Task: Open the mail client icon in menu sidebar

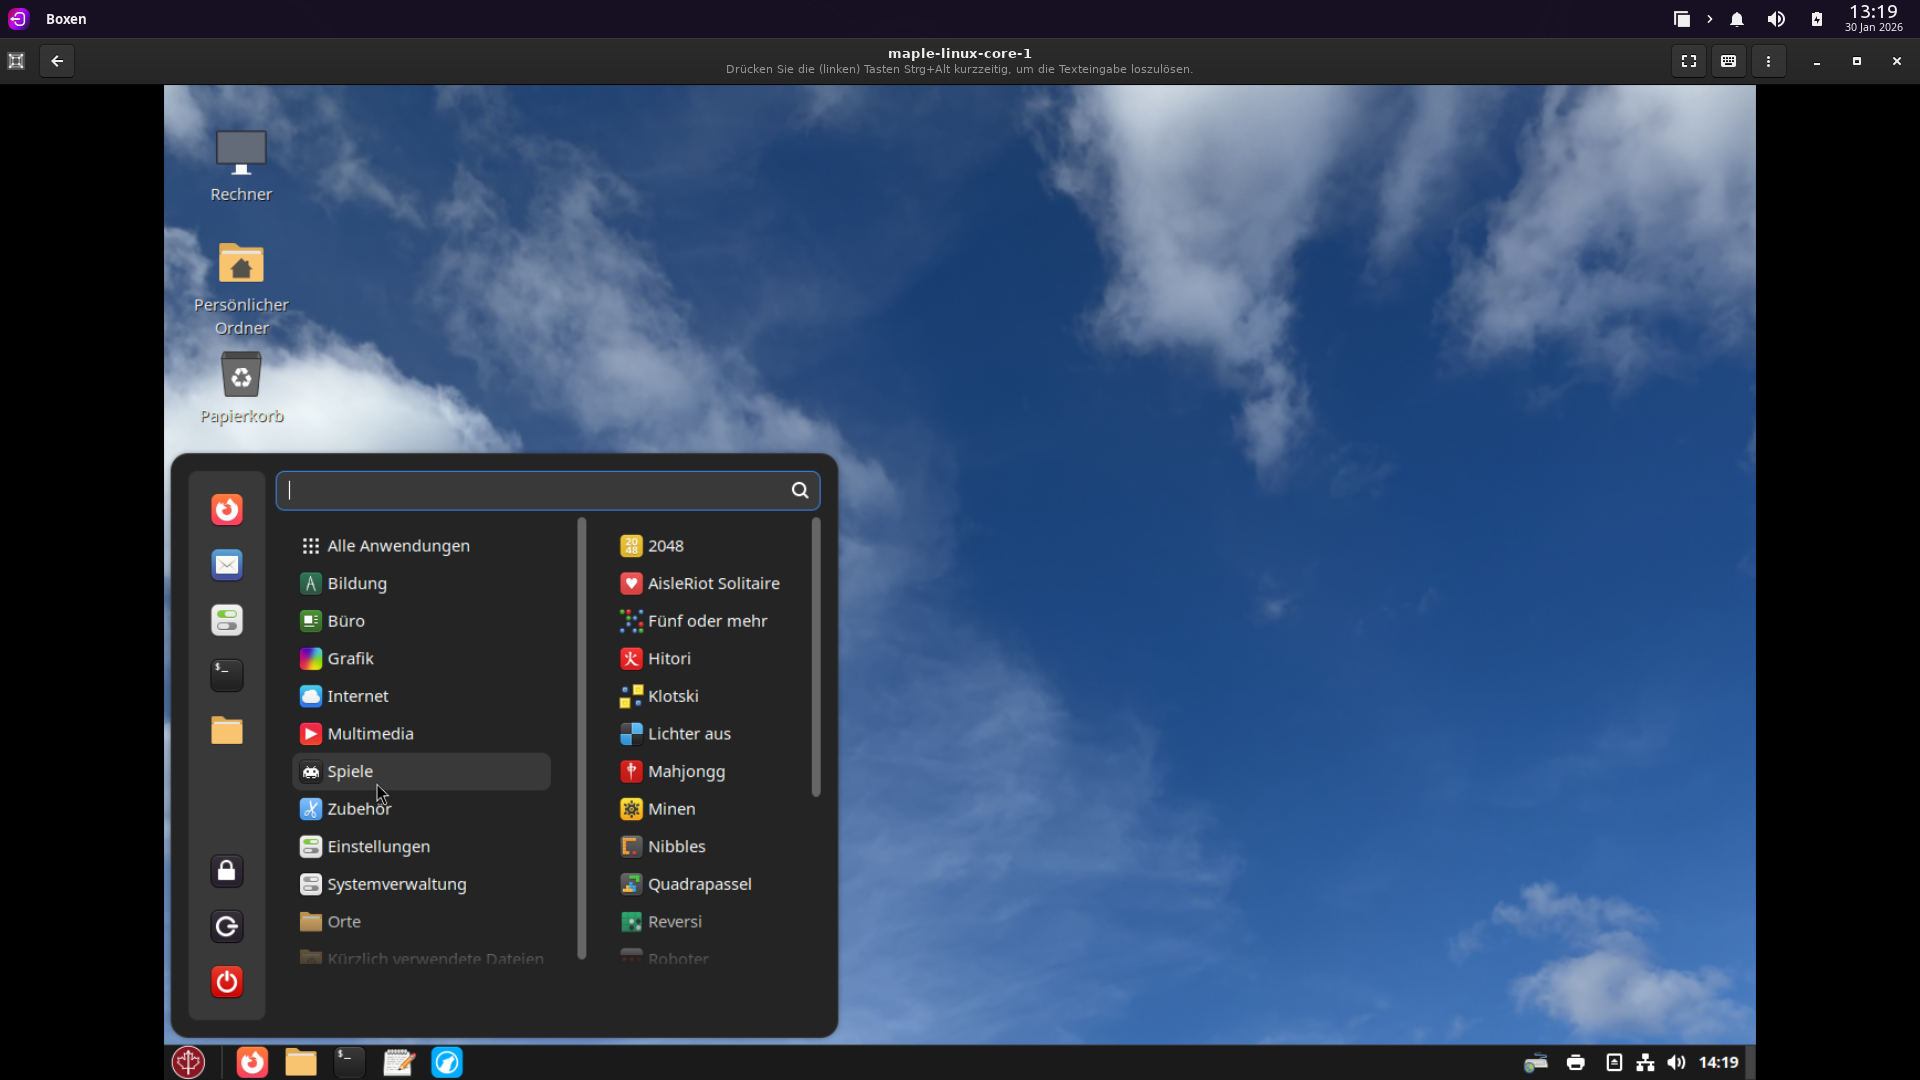Action: (227, 565)
